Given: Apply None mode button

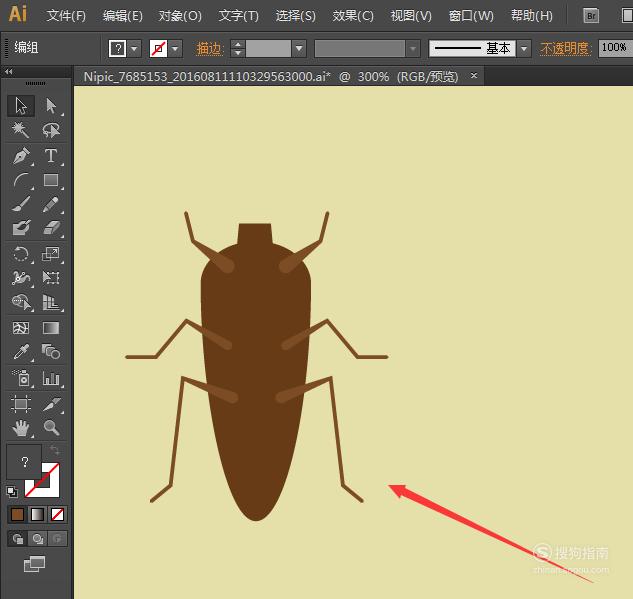Looking at the screenshot, I should tap(57, 514).
